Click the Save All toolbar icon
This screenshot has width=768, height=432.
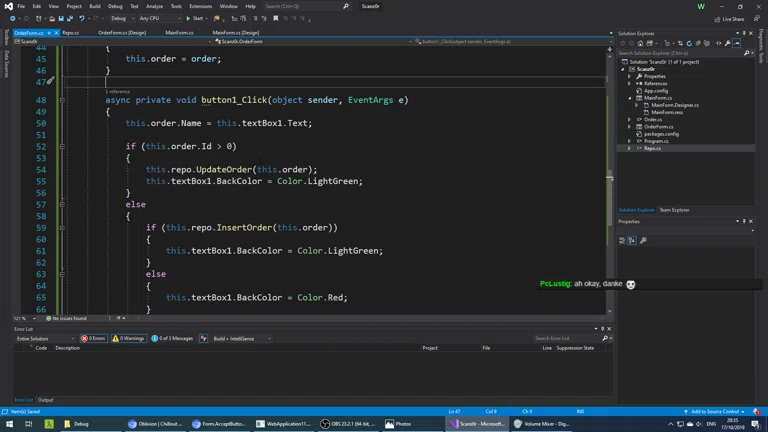point(68,18)
